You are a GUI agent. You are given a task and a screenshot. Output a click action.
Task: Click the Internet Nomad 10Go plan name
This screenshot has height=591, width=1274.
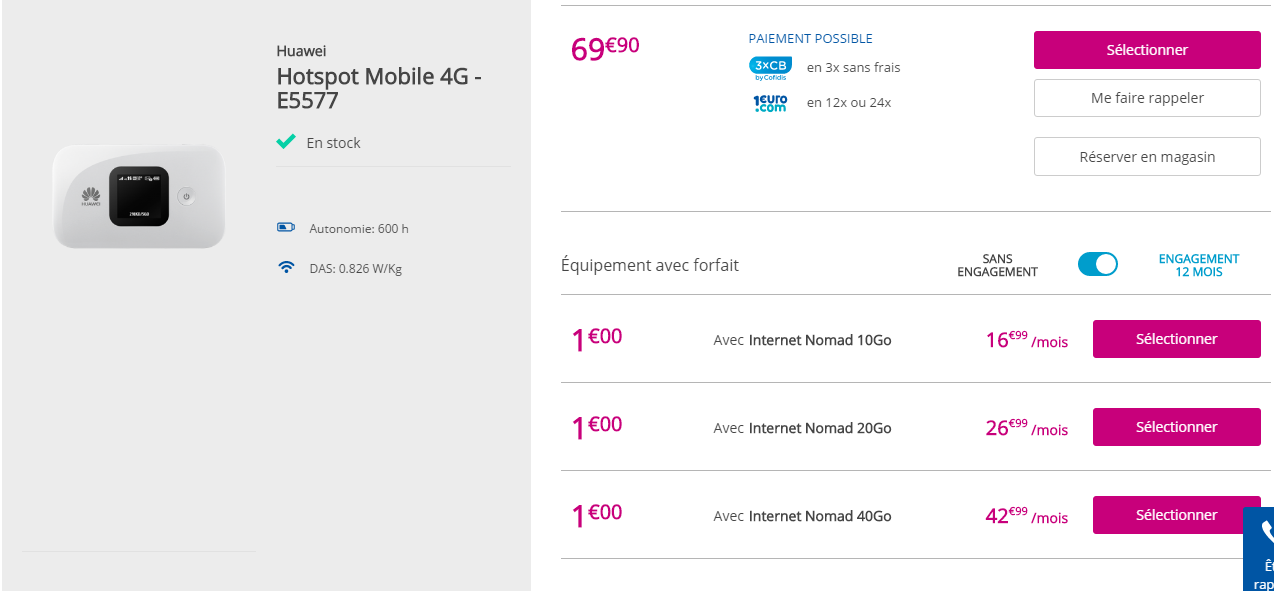click(819, 340)
